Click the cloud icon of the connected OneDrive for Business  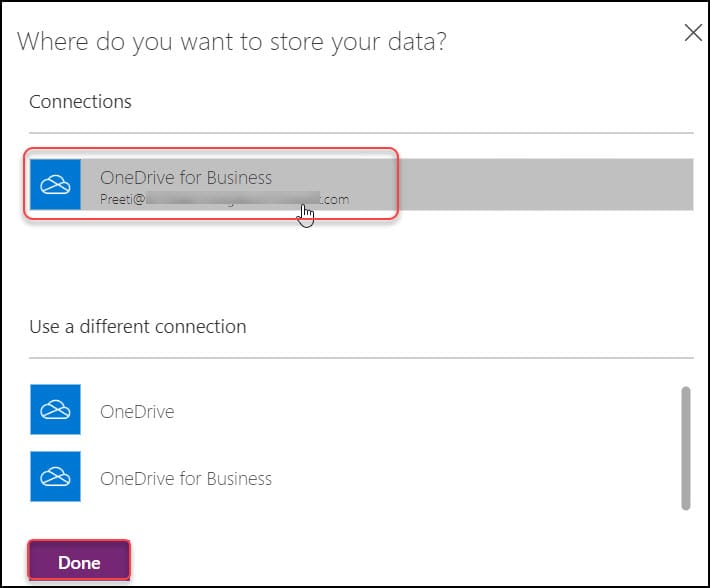point(55,184)
